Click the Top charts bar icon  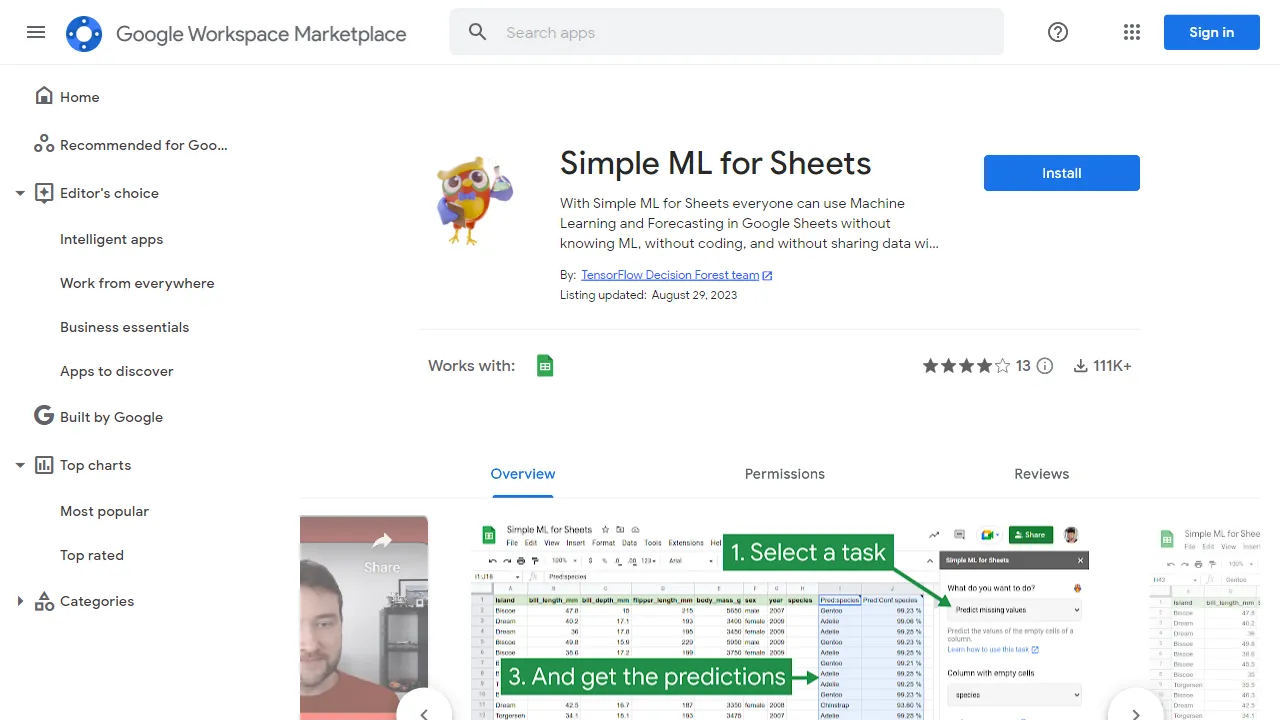[44, 465]
